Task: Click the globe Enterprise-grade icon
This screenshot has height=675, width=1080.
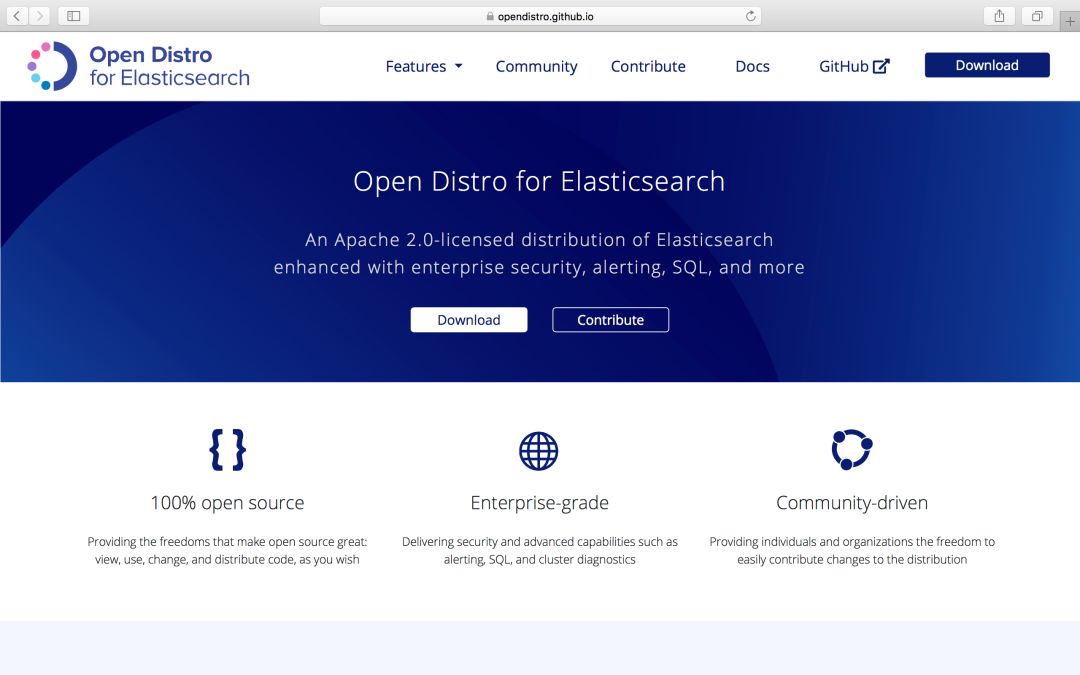Action: (x=539, y=451)
